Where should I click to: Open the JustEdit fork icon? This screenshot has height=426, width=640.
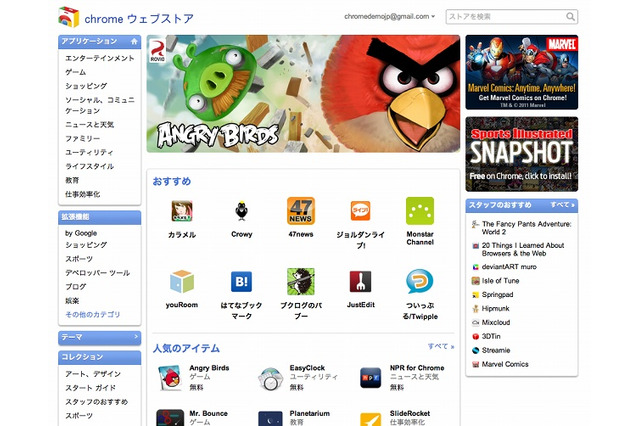360,281
